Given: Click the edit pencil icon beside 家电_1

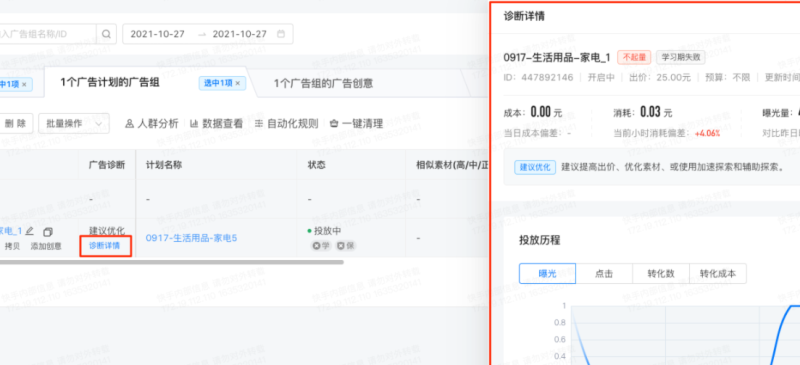Looking at the screenshot, I should (x=30, y=231).
